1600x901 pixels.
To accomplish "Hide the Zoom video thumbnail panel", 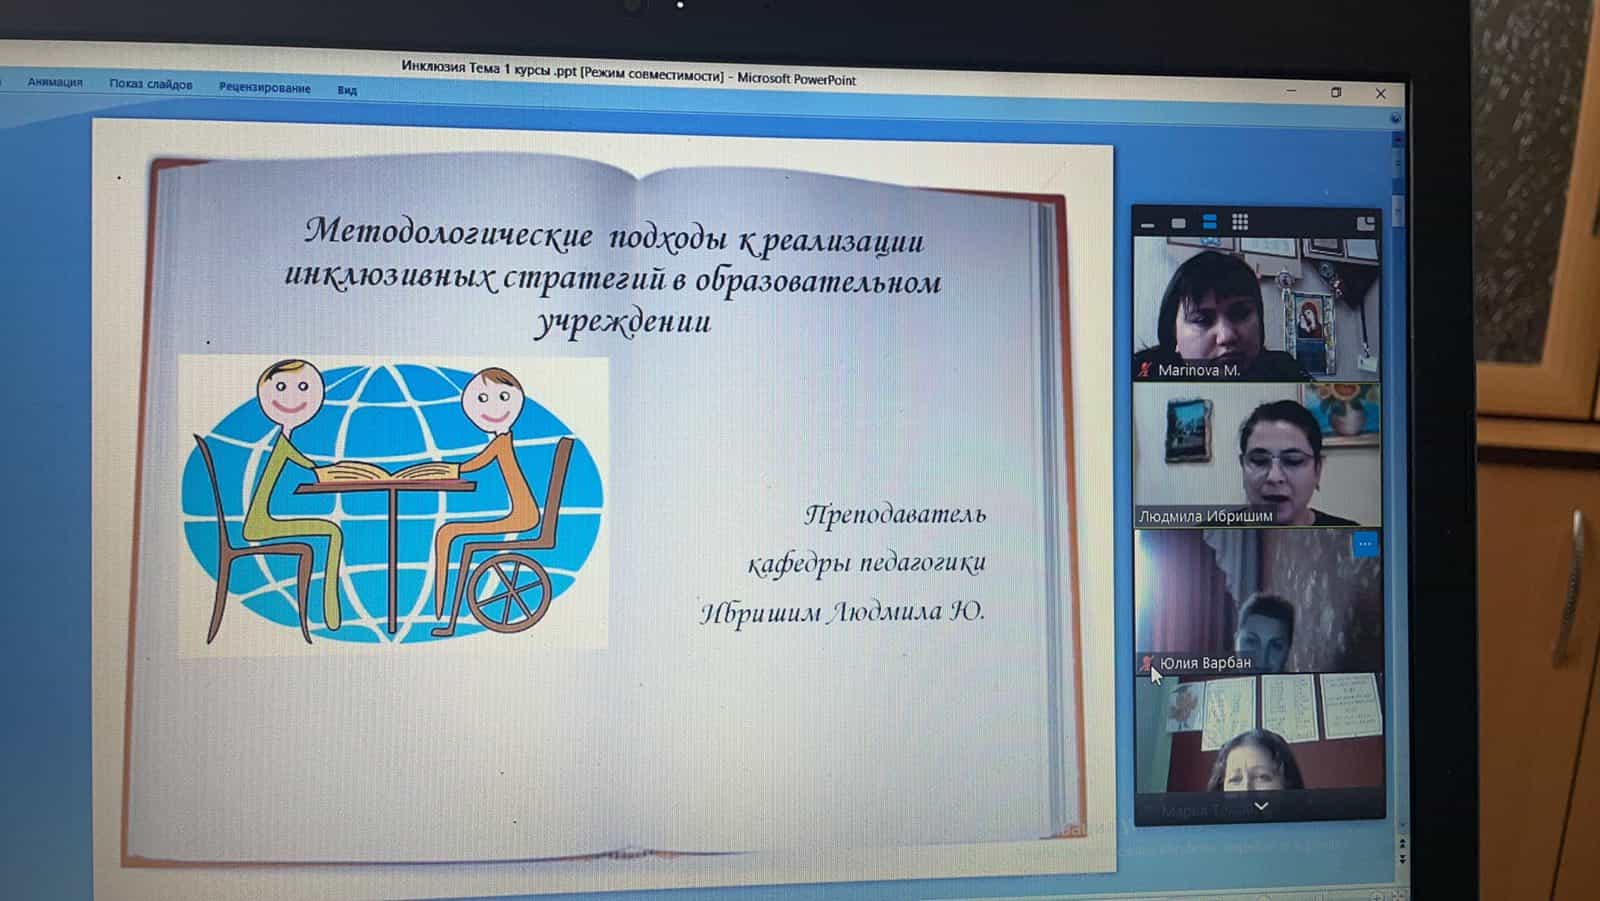I will click(1147, 223).
